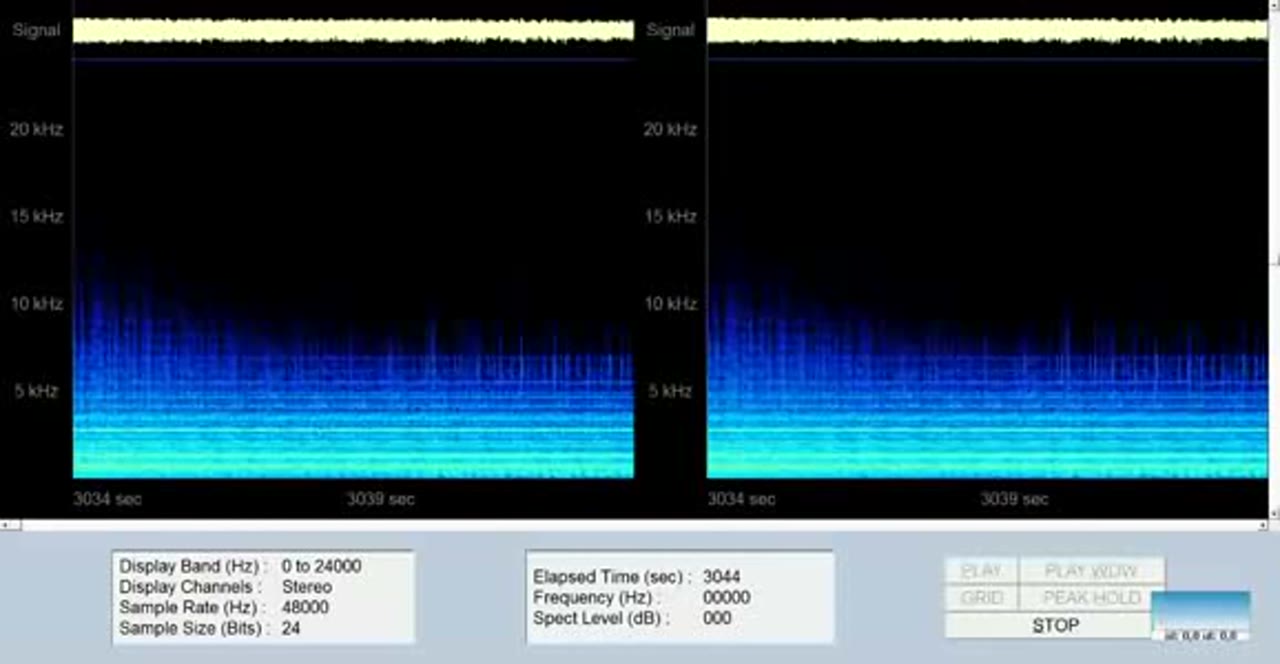This screenshot has width=1280, height=664.
Task: Click the Elapsed Time value "3044"
Action: coord(721,577)
